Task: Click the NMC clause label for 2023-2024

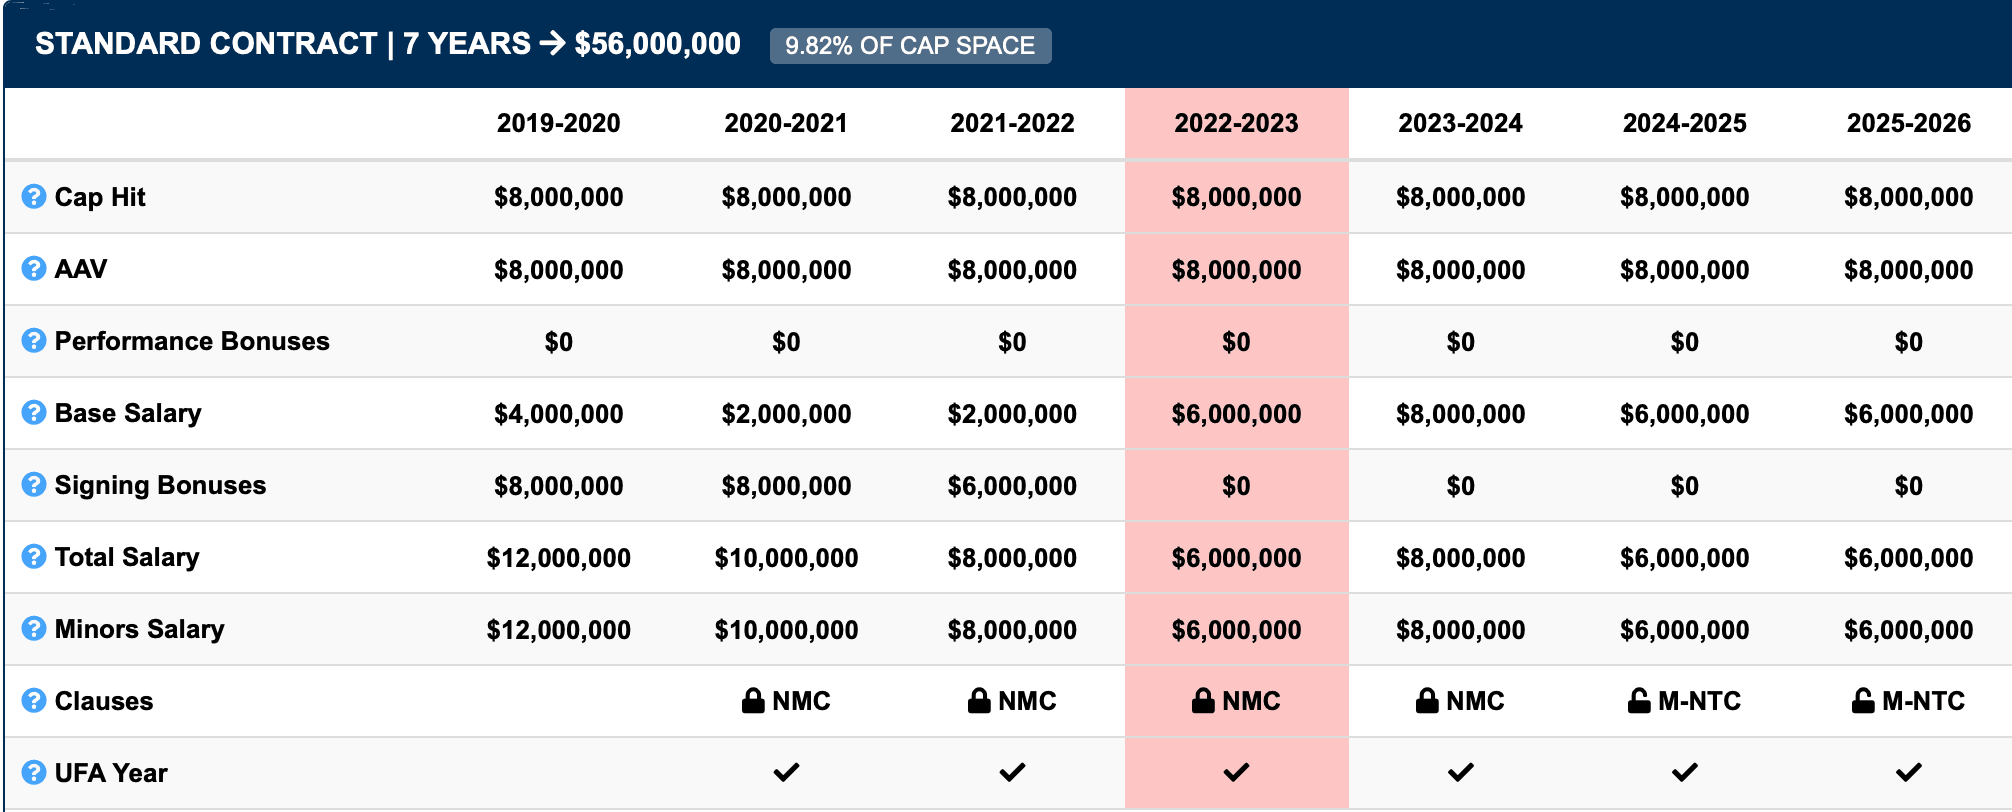Action: point(1475,701)
